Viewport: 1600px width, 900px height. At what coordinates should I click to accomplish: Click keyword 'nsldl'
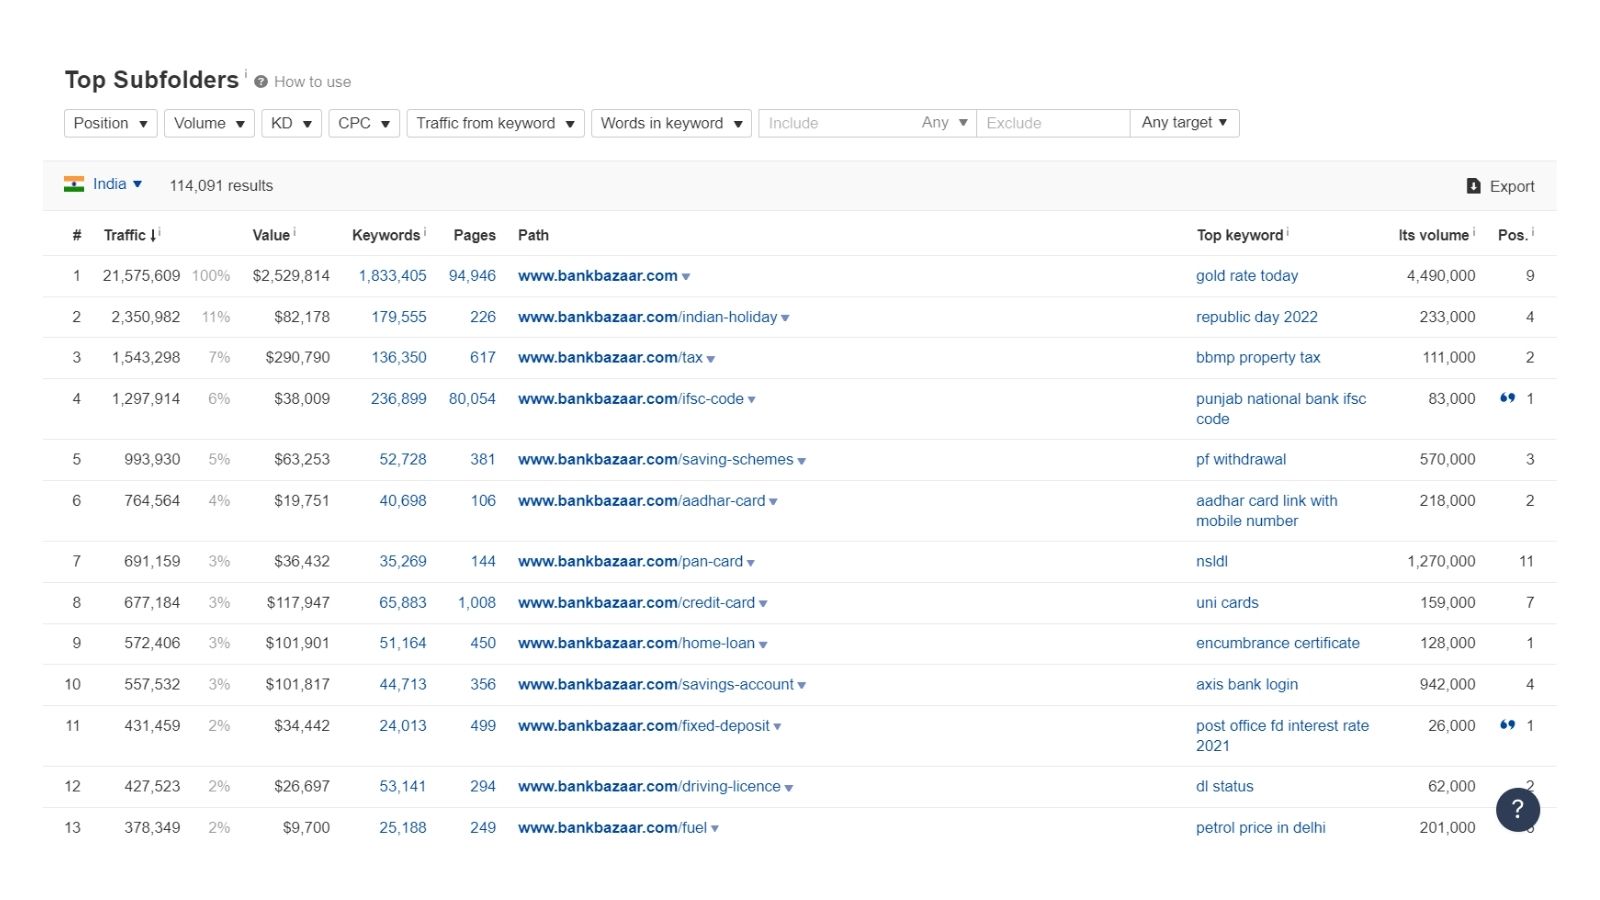[x=1212, y=561]
